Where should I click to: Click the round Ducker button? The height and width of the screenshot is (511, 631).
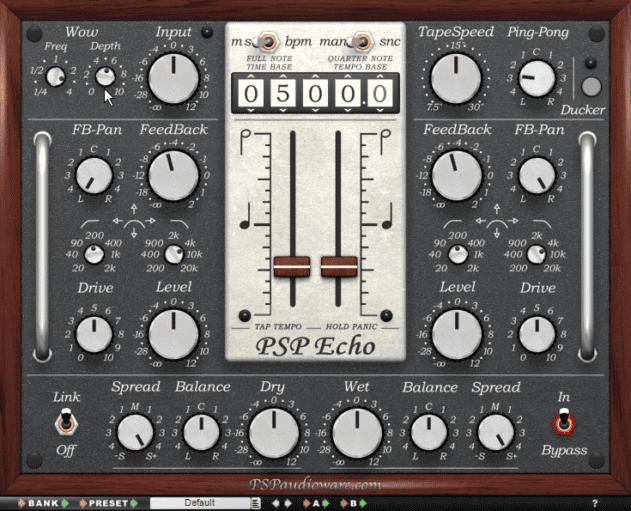pos(591,86)
